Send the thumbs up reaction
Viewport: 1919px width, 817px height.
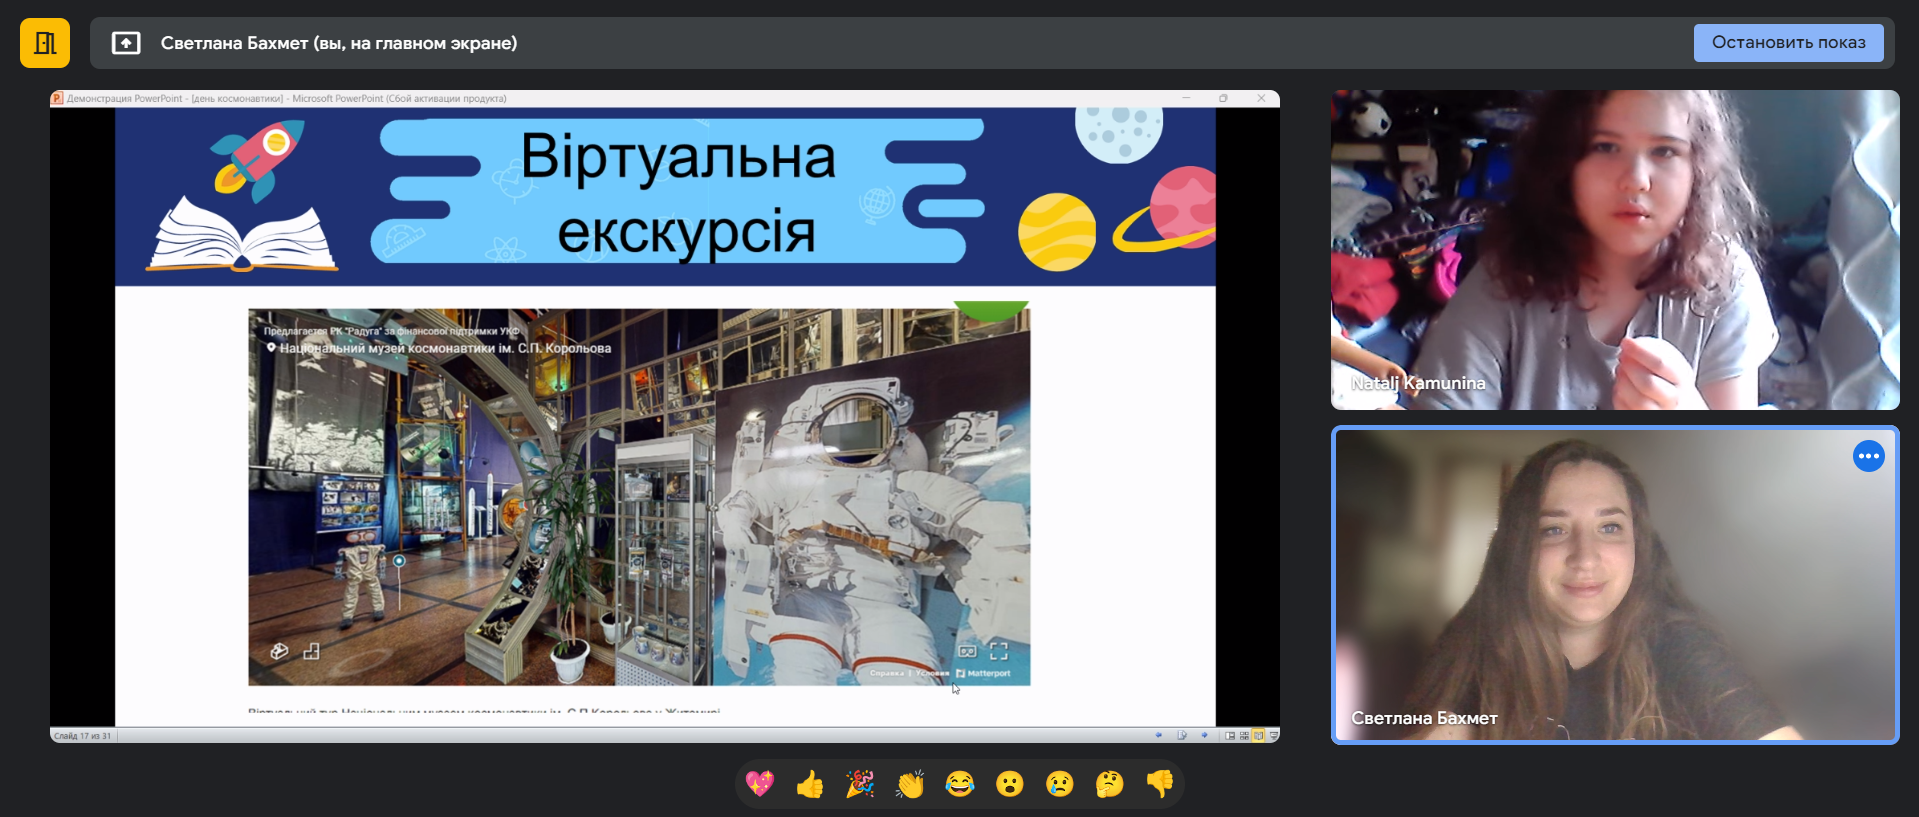(810, 784)
